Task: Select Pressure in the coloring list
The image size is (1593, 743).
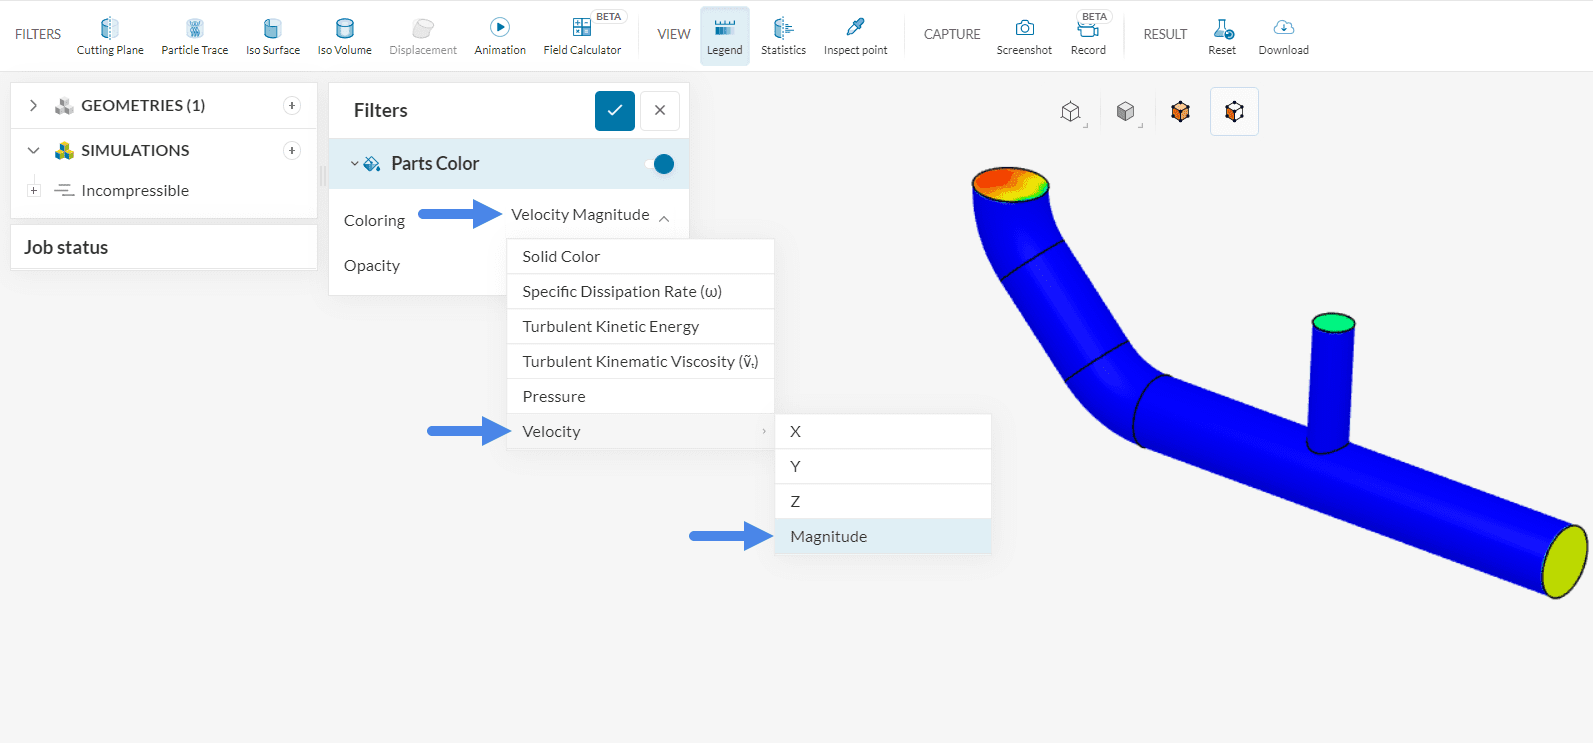Action: pyautogui.click(x=554, y=397)
